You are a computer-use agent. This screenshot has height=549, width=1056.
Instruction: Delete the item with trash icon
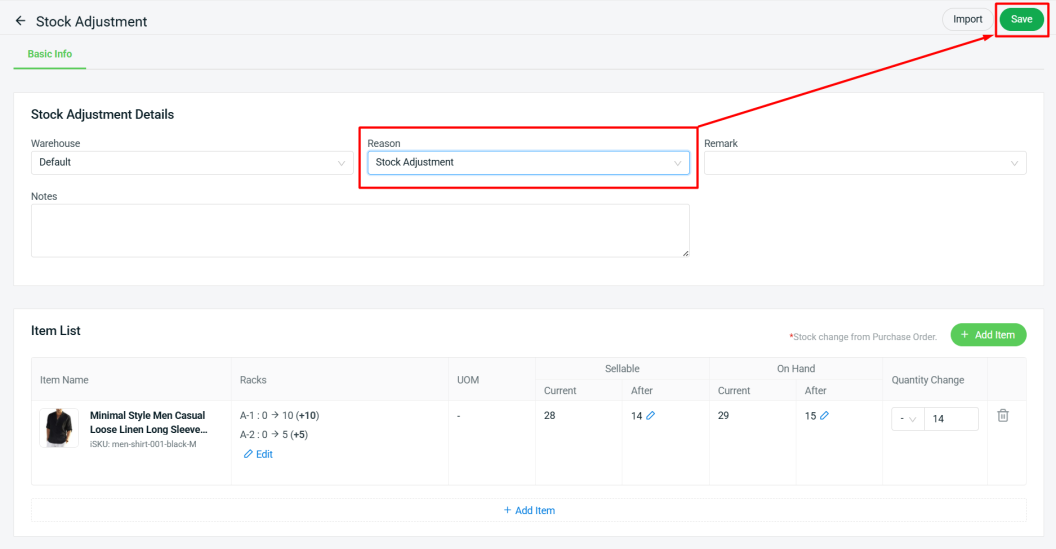[x=1003, y=416]
